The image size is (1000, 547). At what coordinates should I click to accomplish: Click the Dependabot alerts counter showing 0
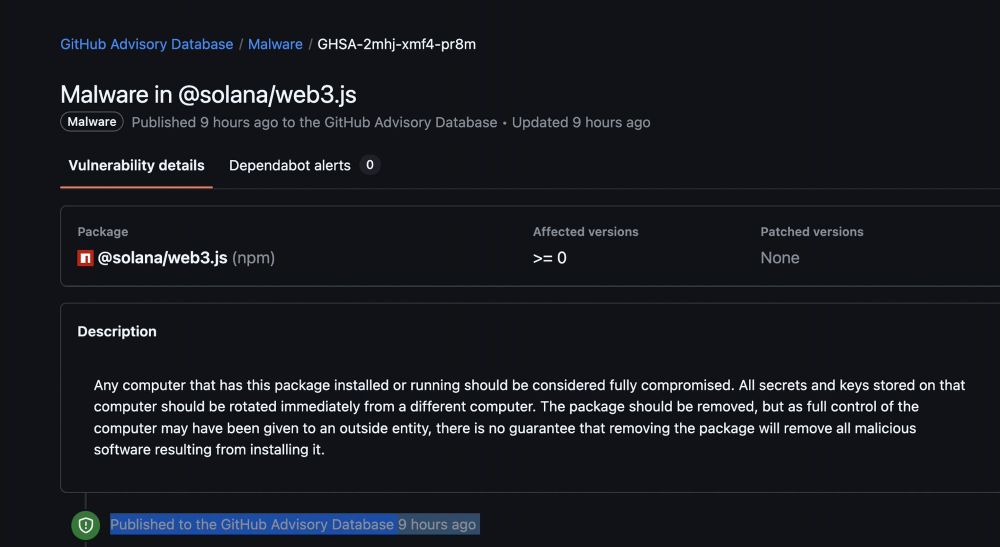[x=370, y=165]
